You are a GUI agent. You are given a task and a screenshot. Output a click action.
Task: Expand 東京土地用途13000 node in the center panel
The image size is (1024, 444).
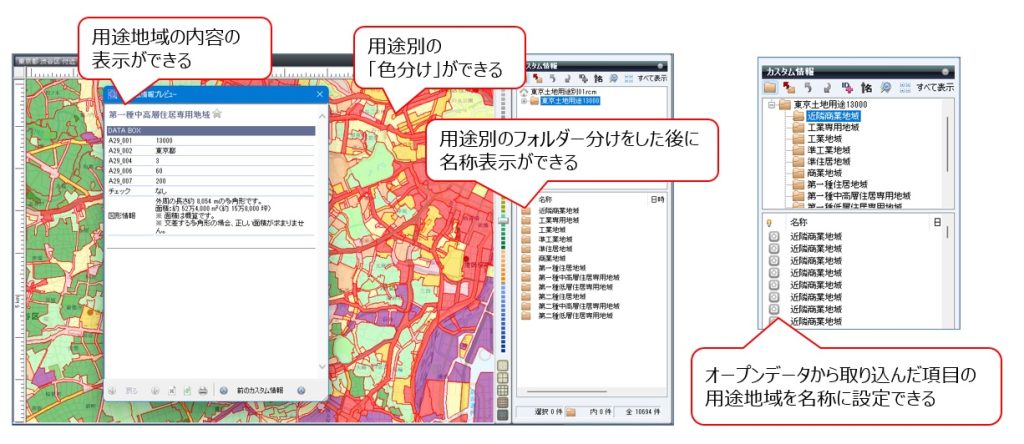[x=524, y=101]
